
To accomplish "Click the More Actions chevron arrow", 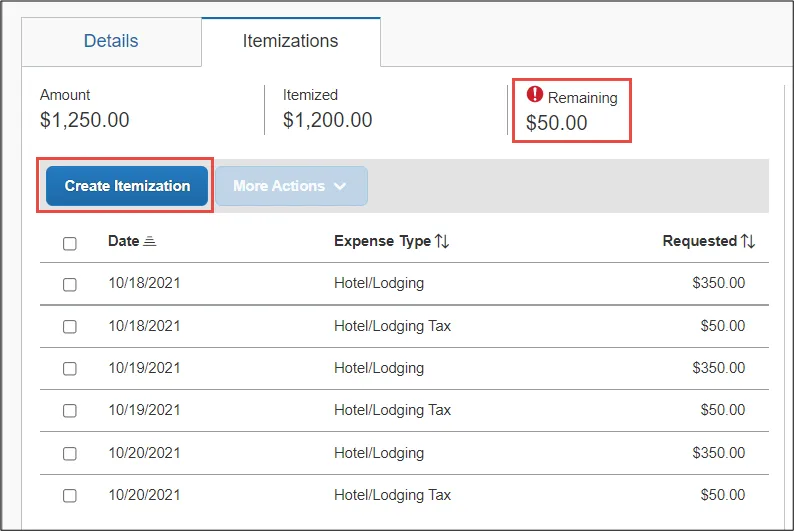I will coord(340,186).
